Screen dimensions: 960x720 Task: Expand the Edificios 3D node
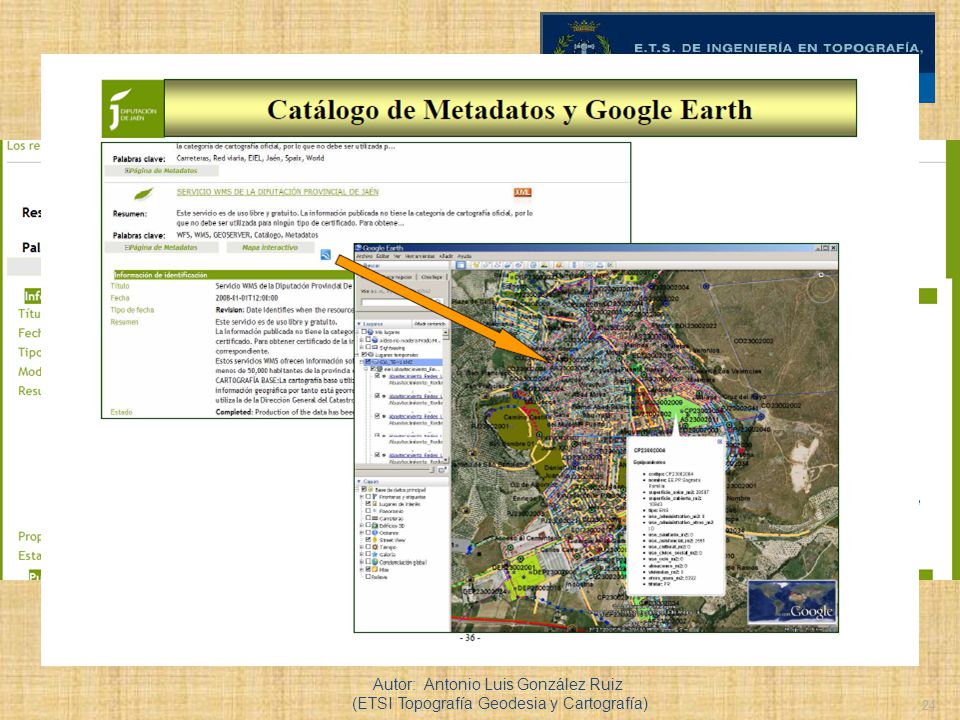[361, 525]
